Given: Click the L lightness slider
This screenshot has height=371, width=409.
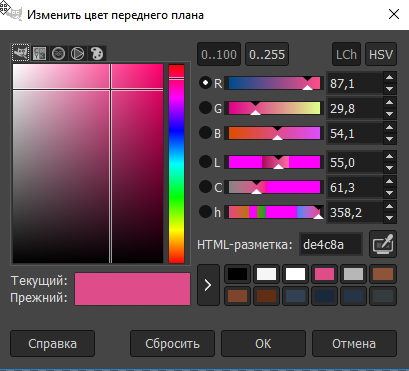Looking at the screenshot, I should click(274, 162).
